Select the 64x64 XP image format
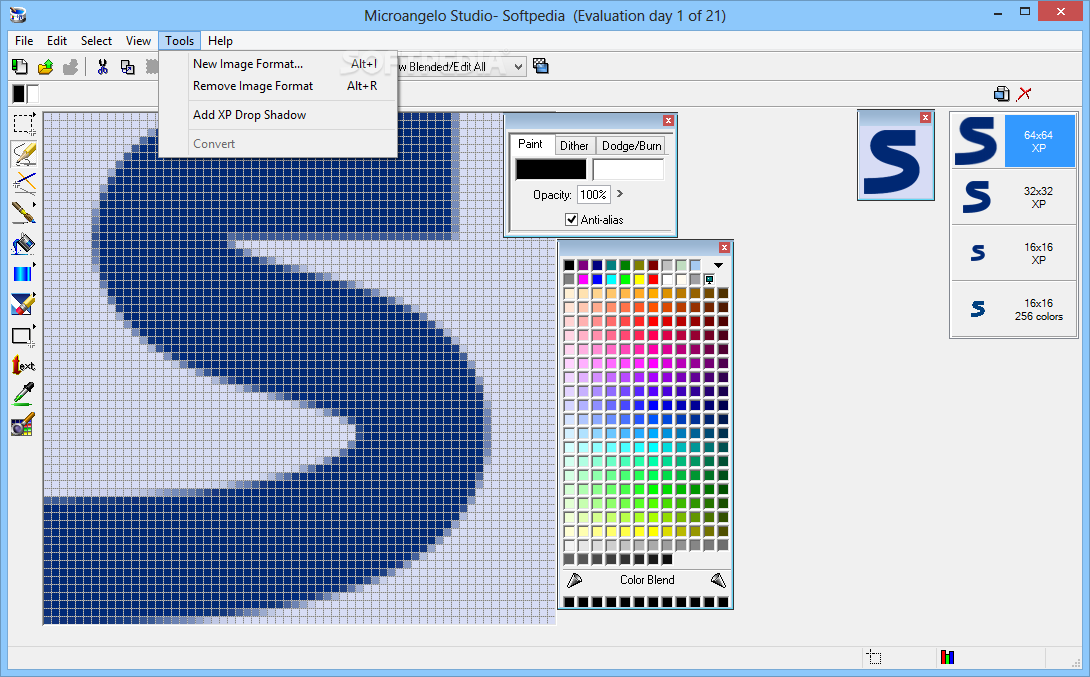Image resolution: width=1090 pixels, height=677 pixels. click(x=1014, y=141)
